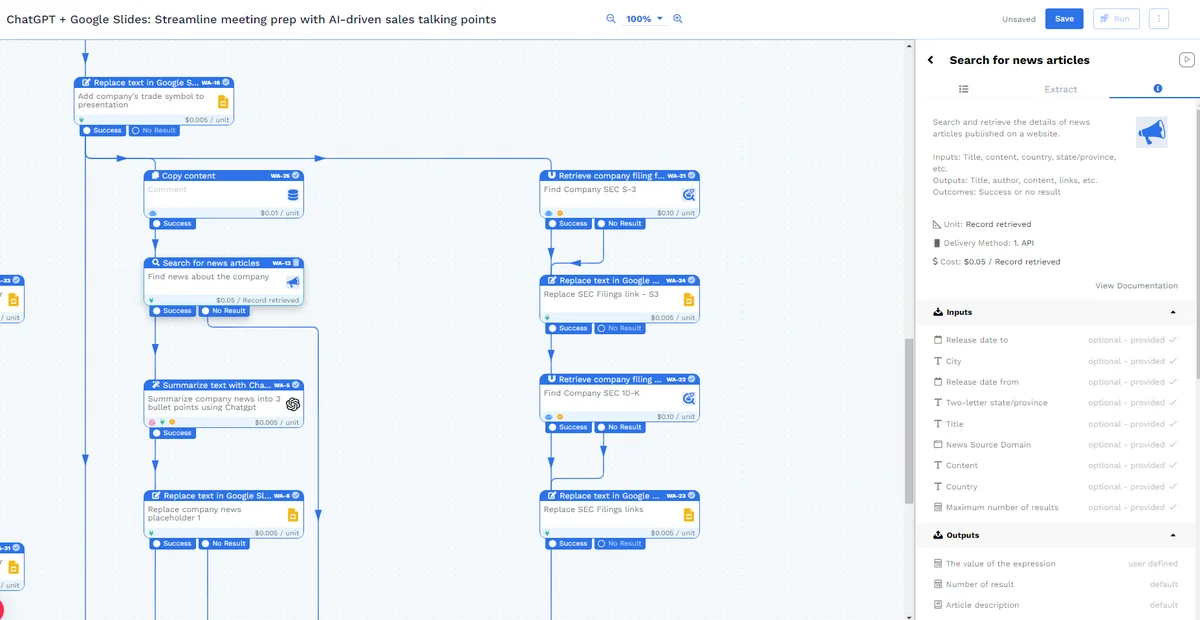Image resolution: width=1200 pixels, height=620 pixels.
Task: Click the No Result output of WA-16 node
Action: pos(154,130)
